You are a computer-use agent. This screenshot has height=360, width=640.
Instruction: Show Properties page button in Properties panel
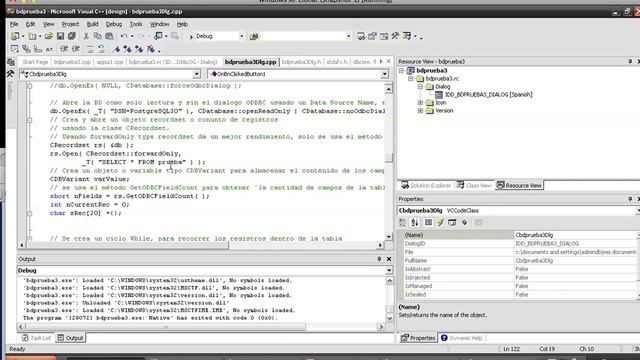pyautogui.click(x=428, y=222)
